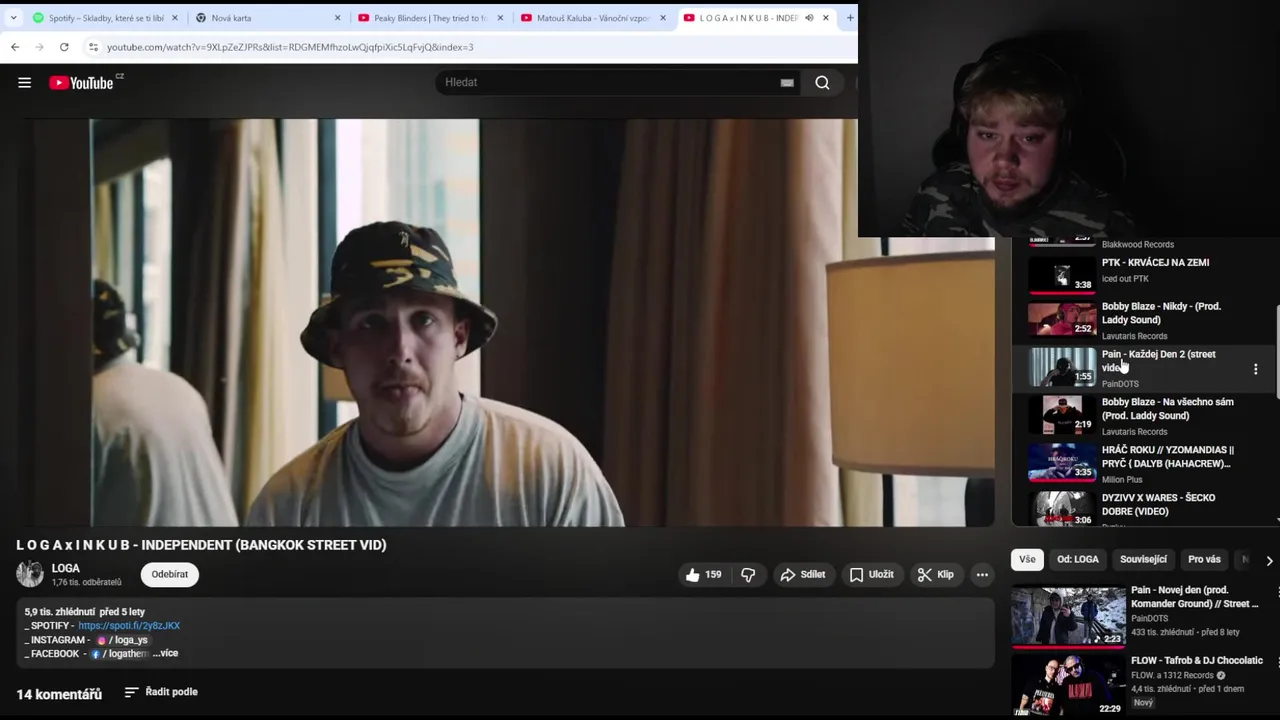Close the Peaky Blinders tab
1280x720 pixels.
[500, 18]
